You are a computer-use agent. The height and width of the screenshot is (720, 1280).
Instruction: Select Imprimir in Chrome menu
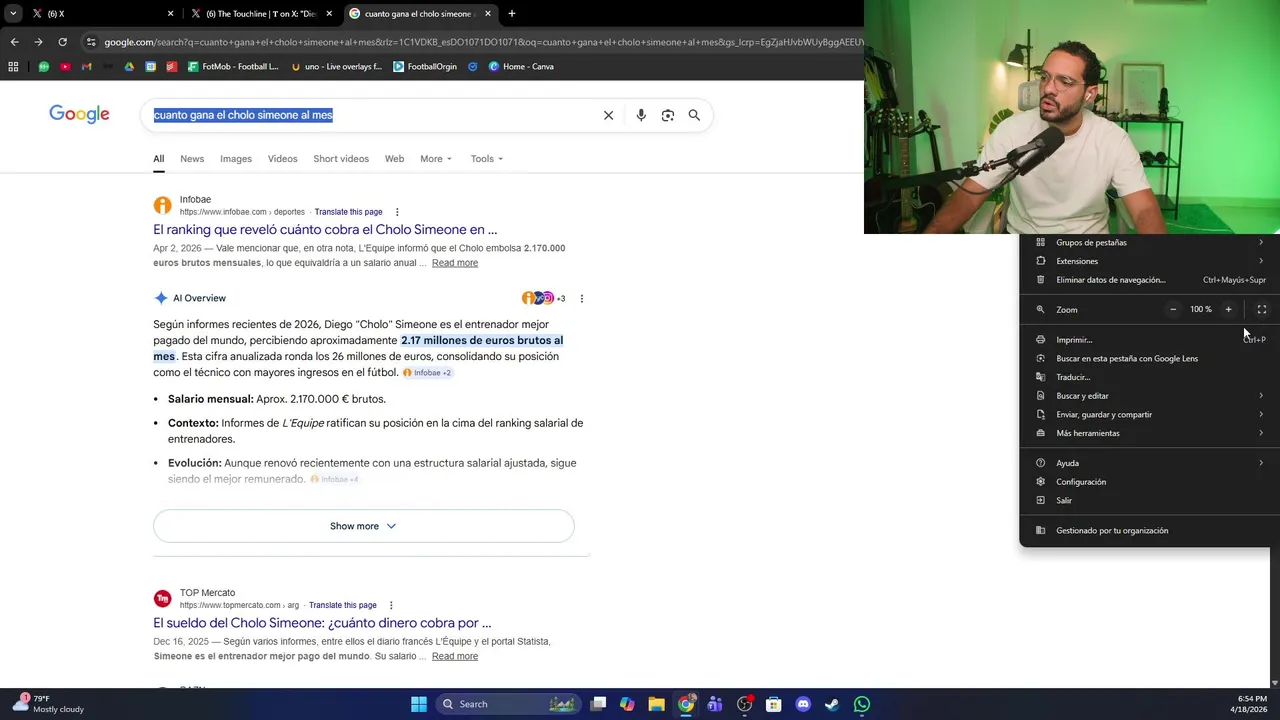coord(1149,340)
